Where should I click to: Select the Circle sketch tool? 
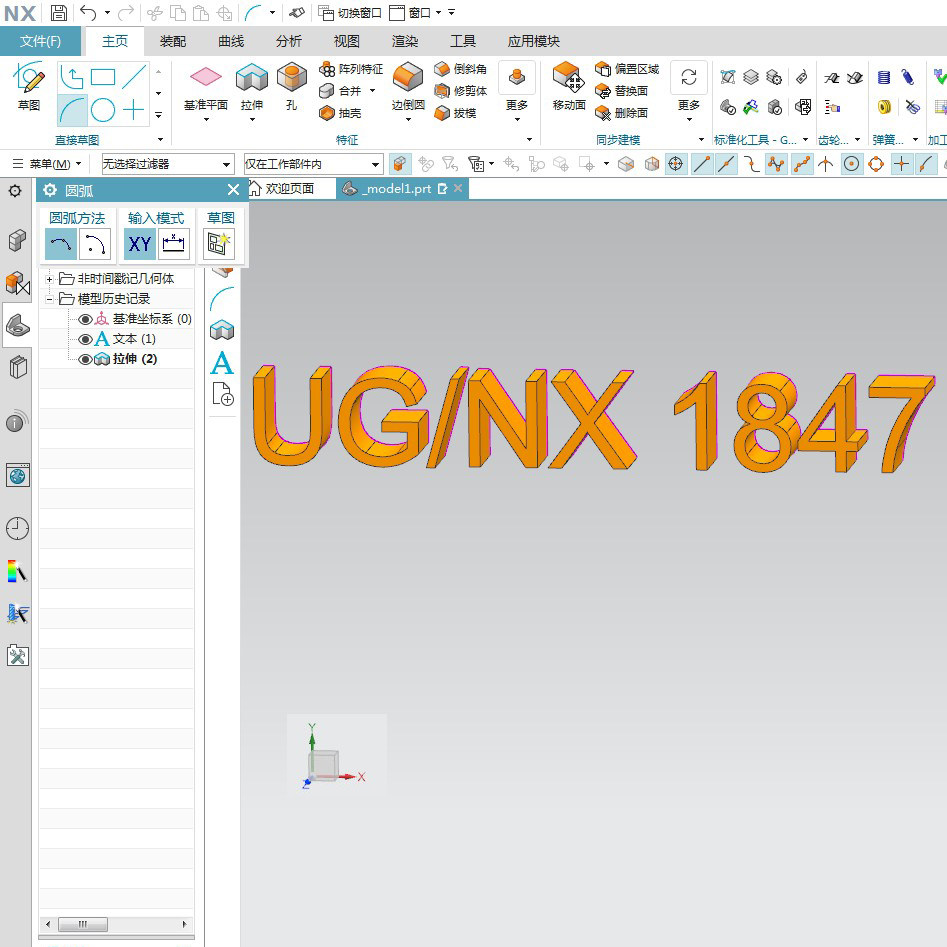103,110
